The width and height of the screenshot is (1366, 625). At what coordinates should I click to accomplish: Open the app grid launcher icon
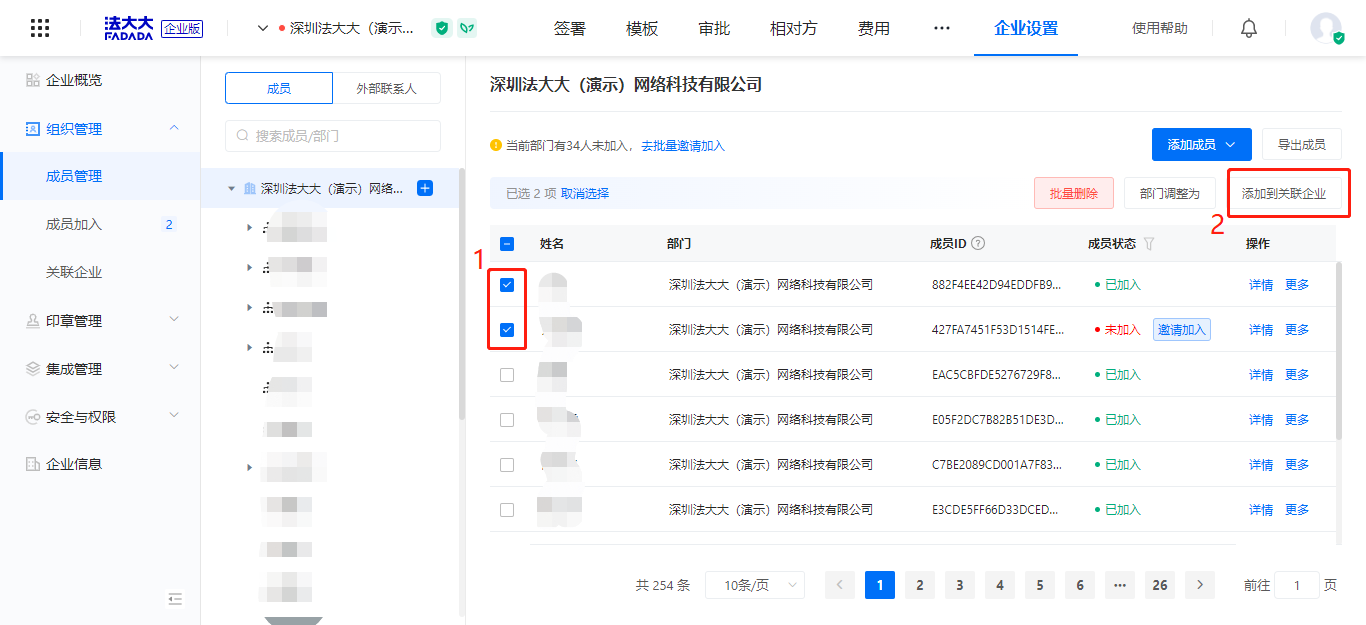[40, 28]
